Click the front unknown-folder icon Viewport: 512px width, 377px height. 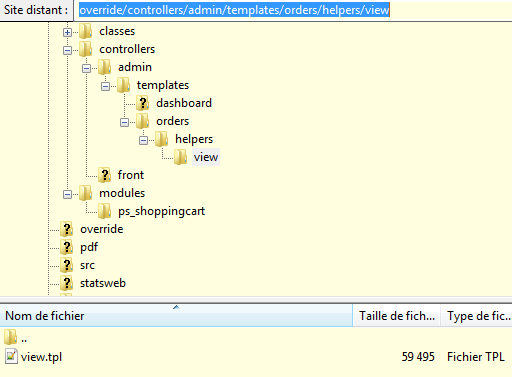(105, 175)
